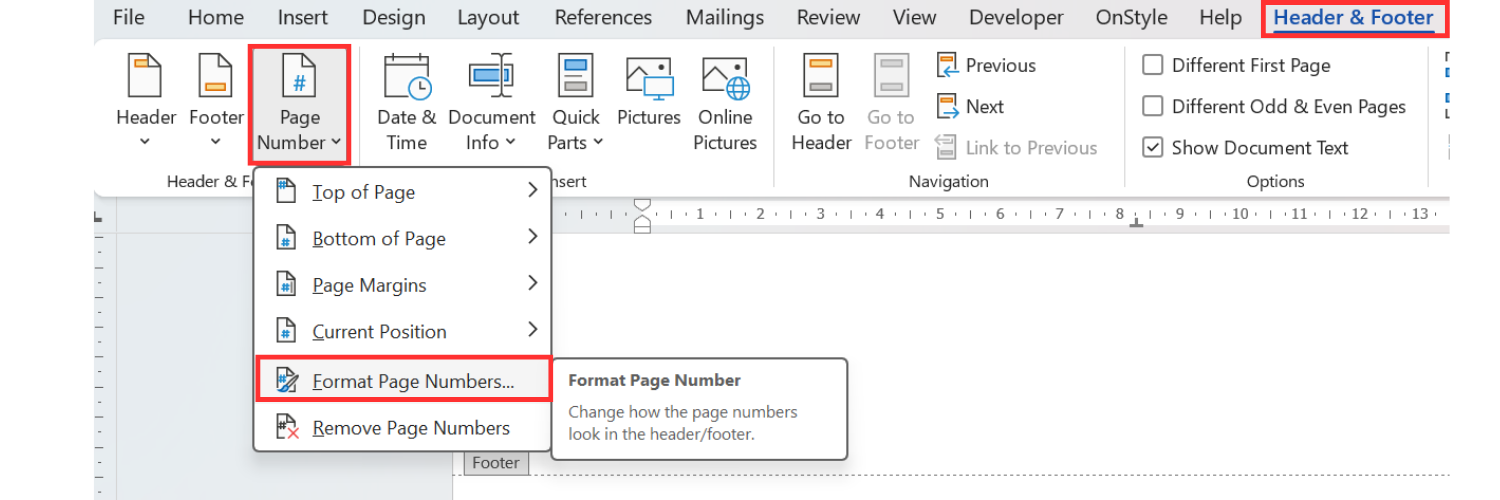The height and width of the screenshot is (500, 1500).
Task: Select the Header & Footer tab
Action: [1353, 17]
